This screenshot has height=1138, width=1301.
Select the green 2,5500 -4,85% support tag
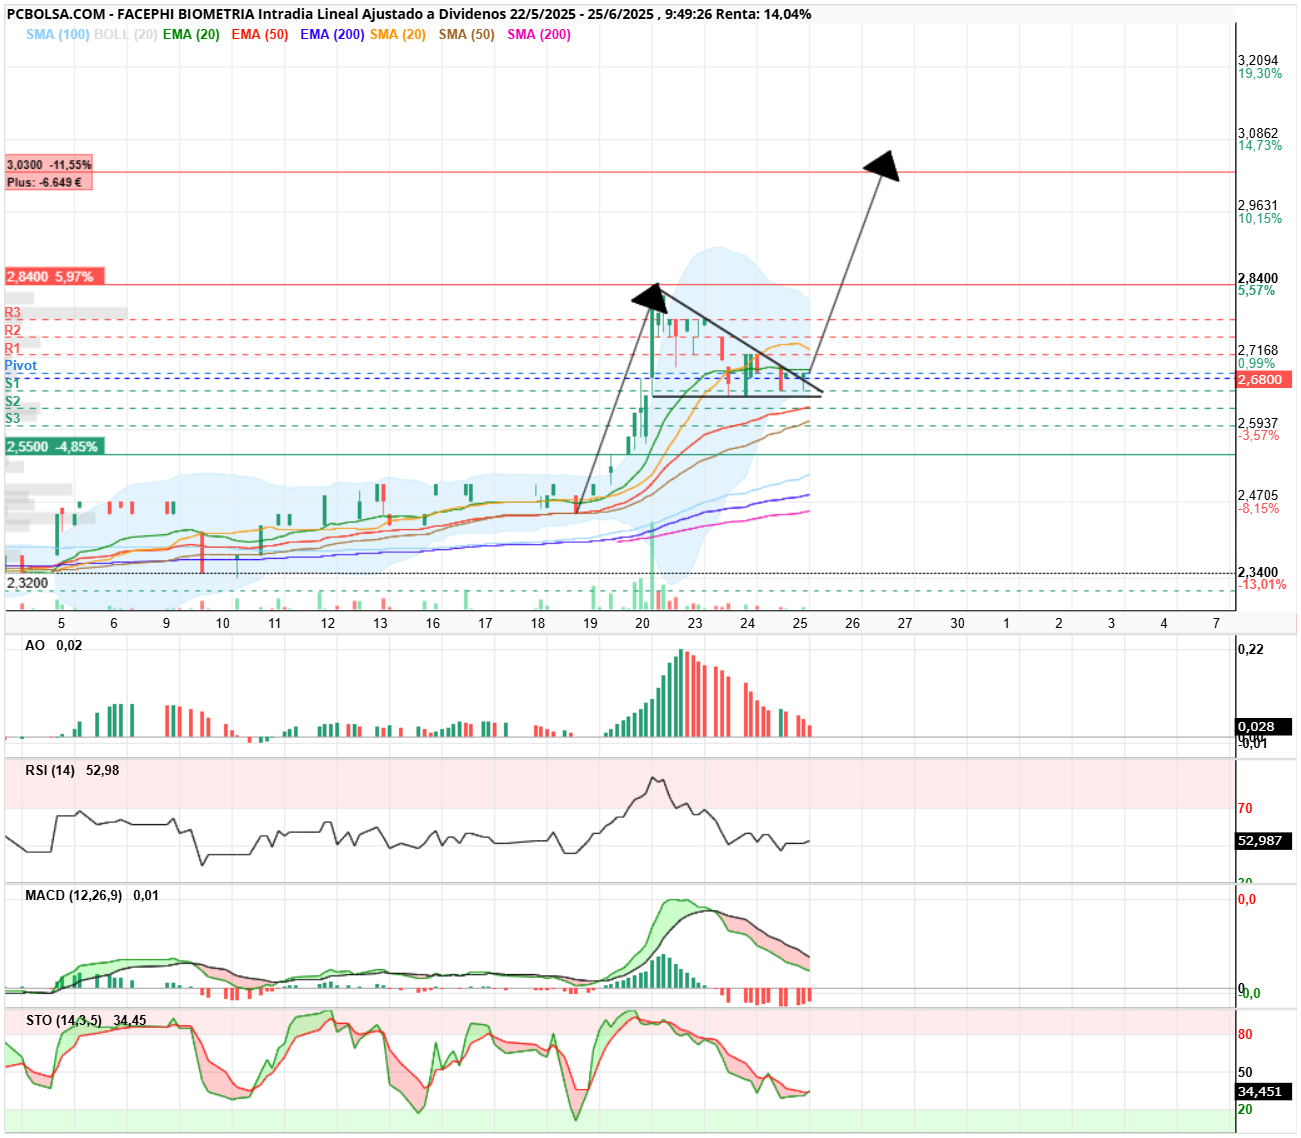coord(54,447)
